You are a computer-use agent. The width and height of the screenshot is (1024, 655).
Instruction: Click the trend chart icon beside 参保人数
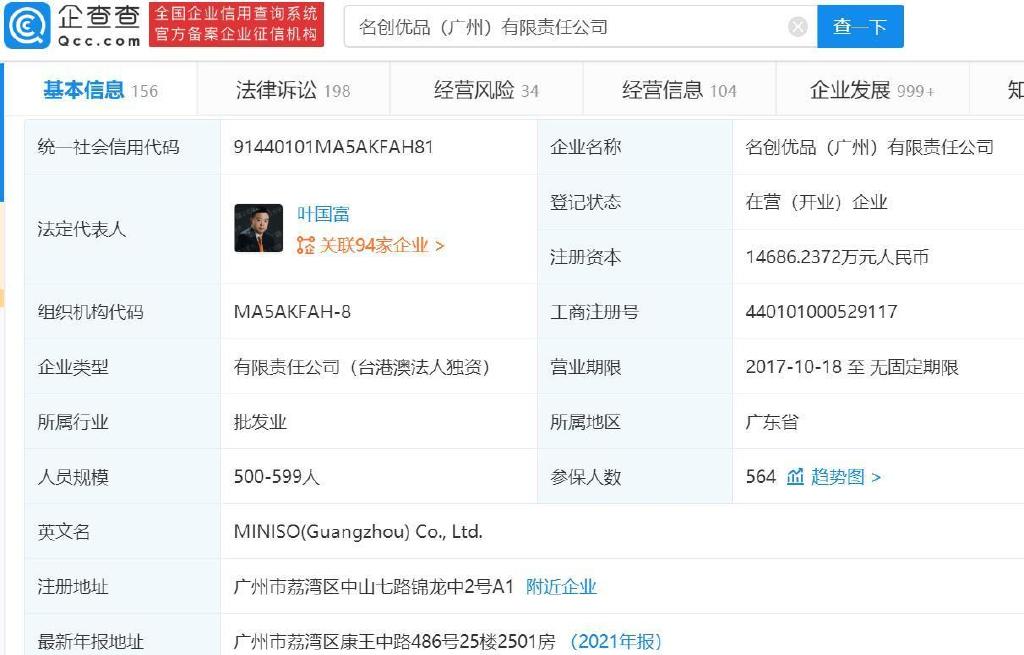[795, 477]
